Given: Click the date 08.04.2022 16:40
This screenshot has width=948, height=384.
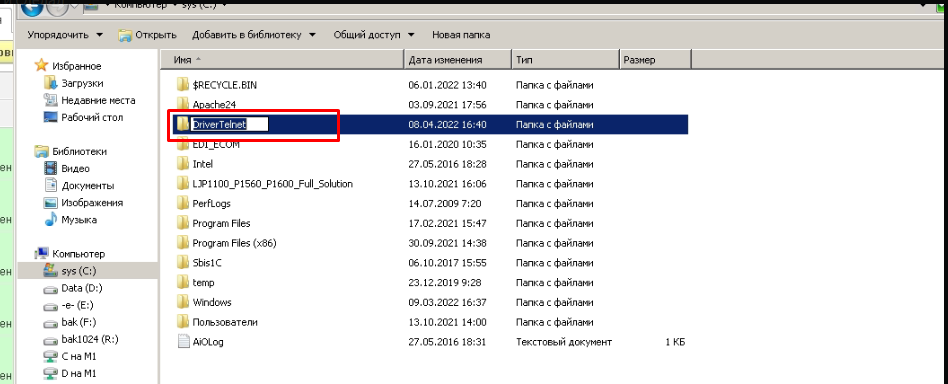Looking at the screenshot, I should (447, 125).
